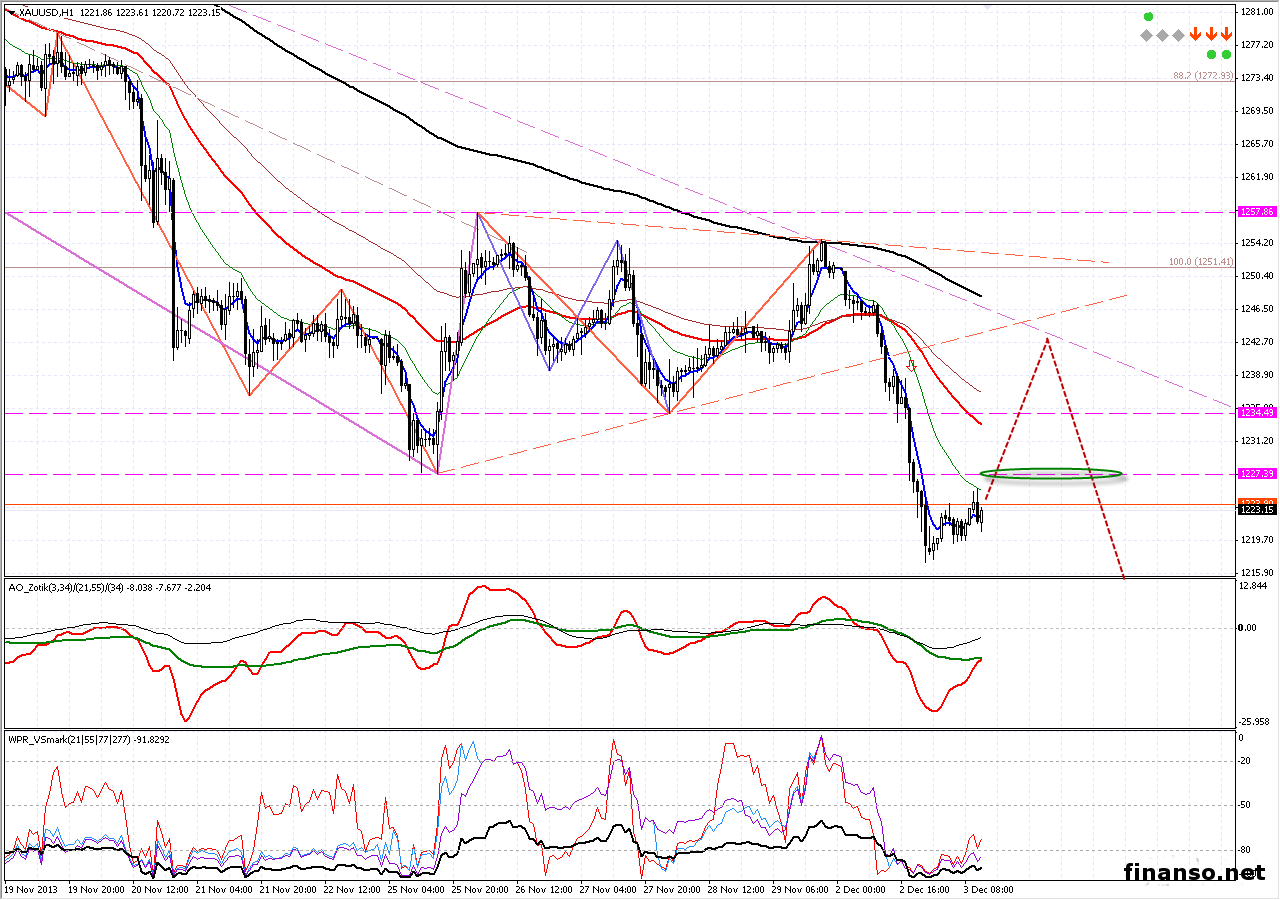The image size is (1280, 900).
Task: Click the black 1223.15 current price tag
Action: 1256,510
